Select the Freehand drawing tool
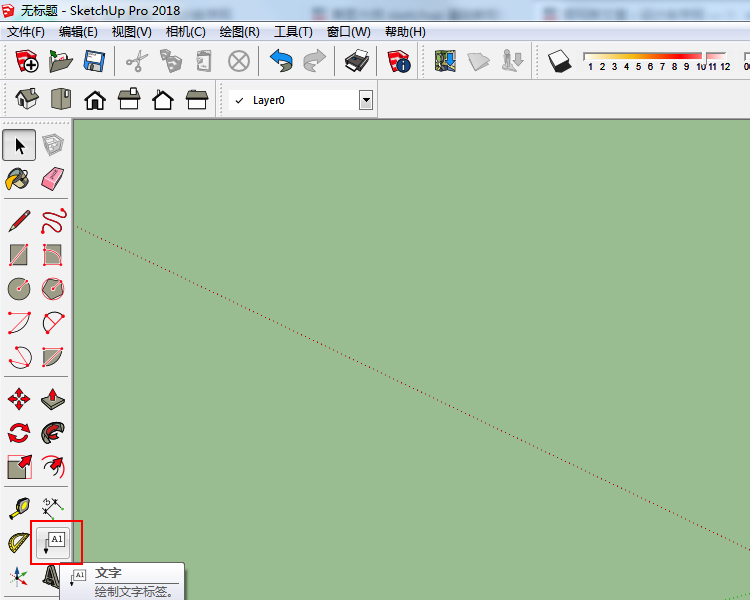 click(53, 221)
